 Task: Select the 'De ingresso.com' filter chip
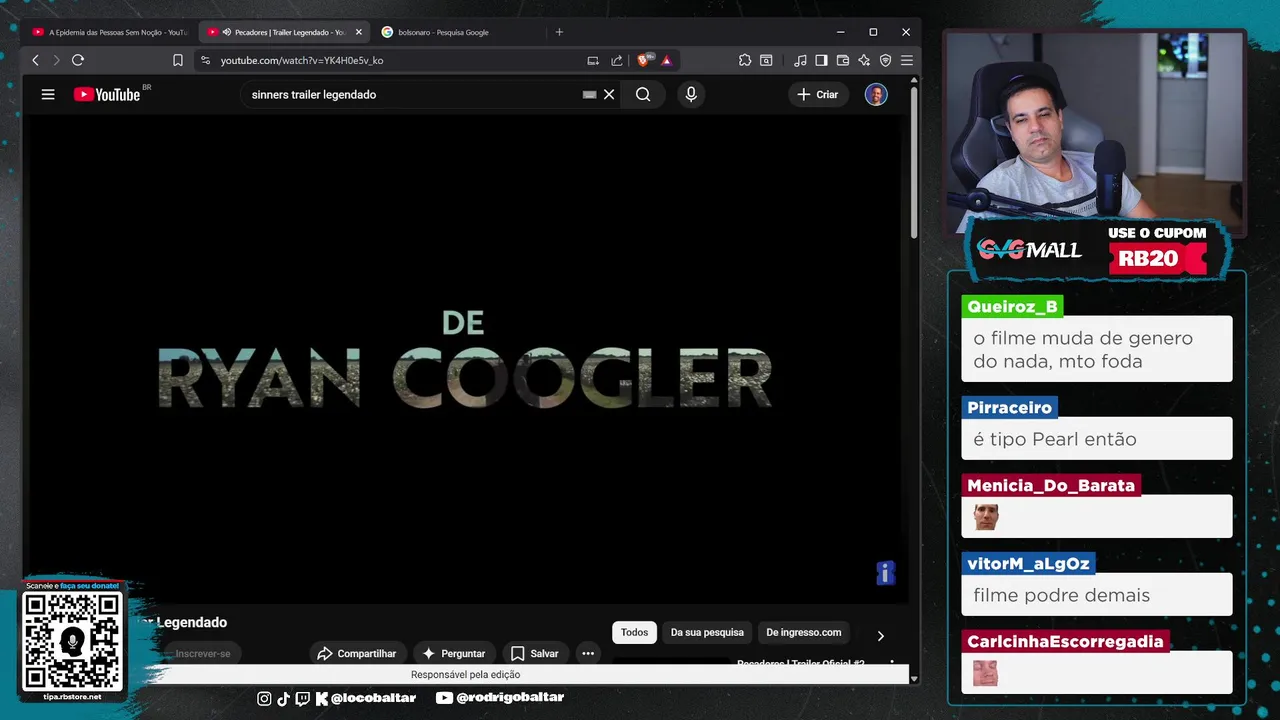[x=804, y=632]
